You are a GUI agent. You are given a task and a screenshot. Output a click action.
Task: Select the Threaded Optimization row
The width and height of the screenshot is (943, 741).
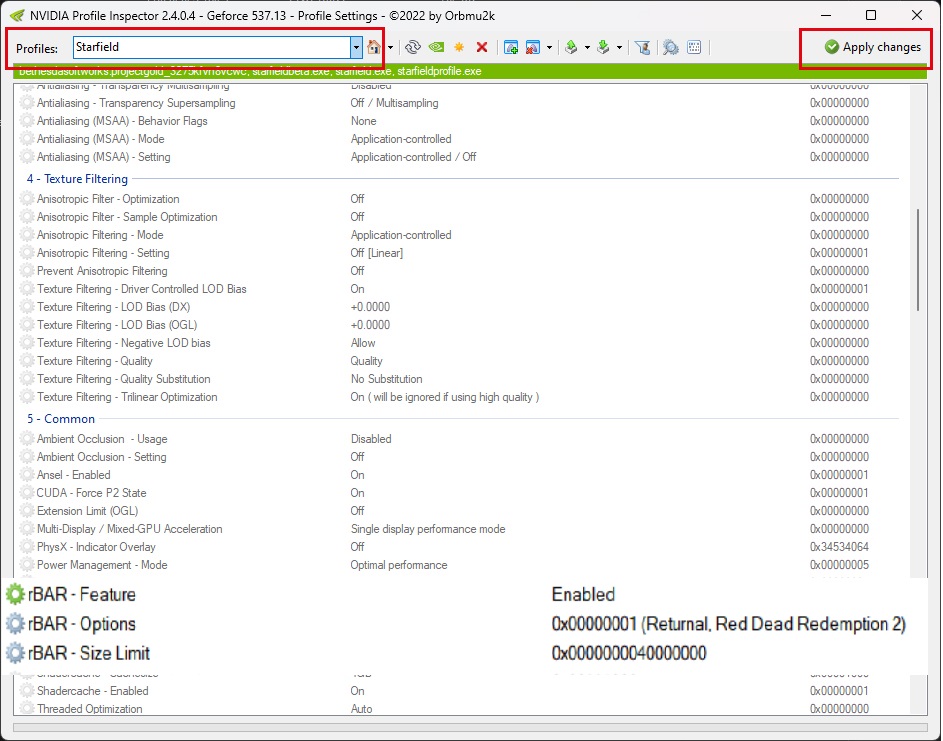coord(461,708)
